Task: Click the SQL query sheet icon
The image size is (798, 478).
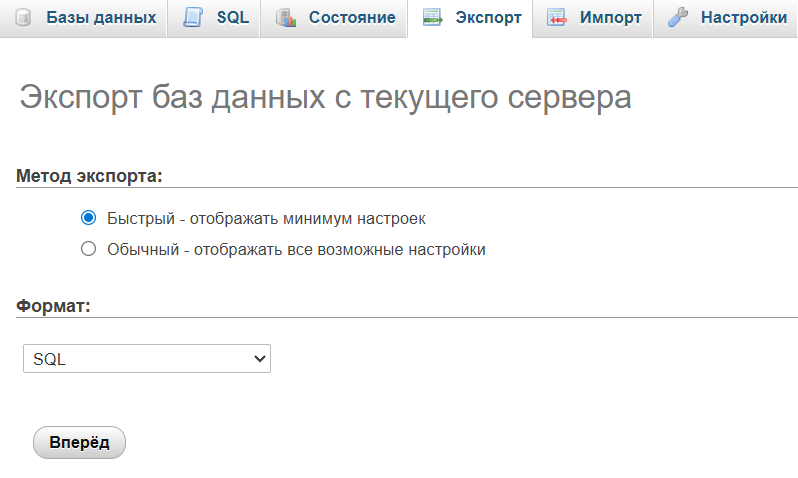Action: pos(193,18)
